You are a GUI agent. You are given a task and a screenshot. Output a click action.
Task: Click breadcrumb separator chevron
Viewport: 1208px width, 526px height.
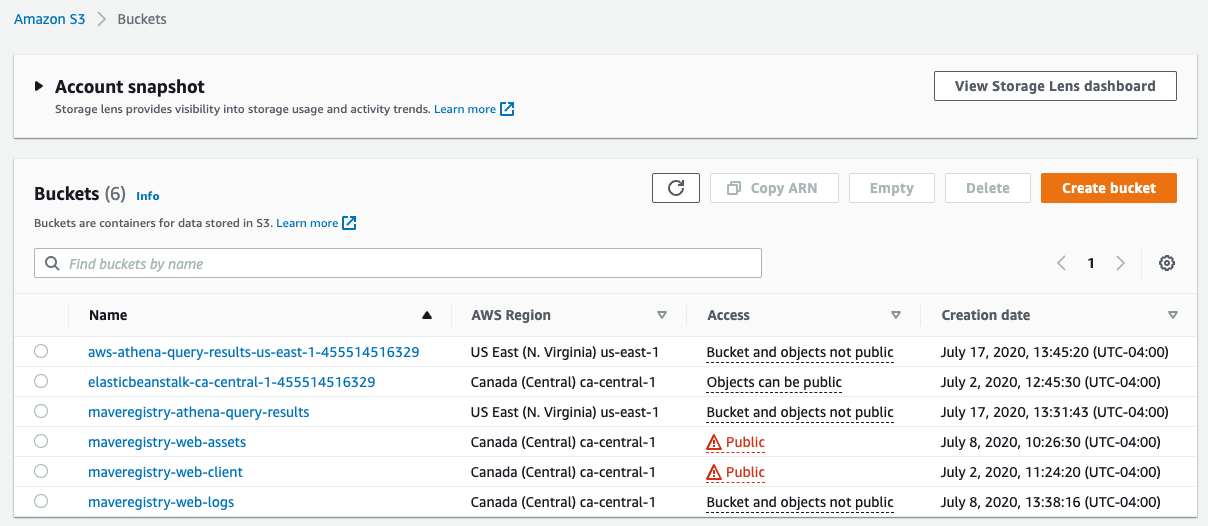pyautogui.click(x=102, y=19)
